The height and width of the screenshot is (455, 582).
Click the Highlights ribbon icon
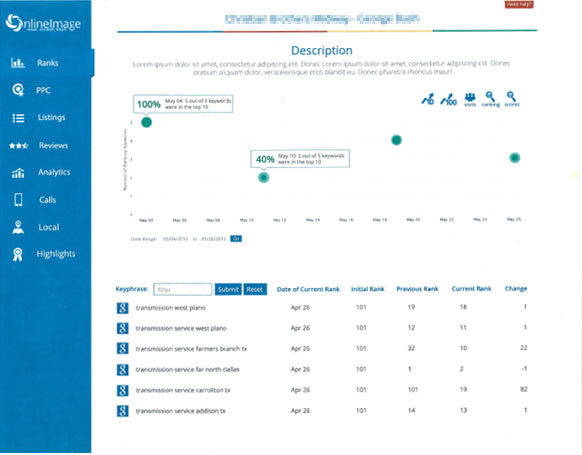point(17,255)
